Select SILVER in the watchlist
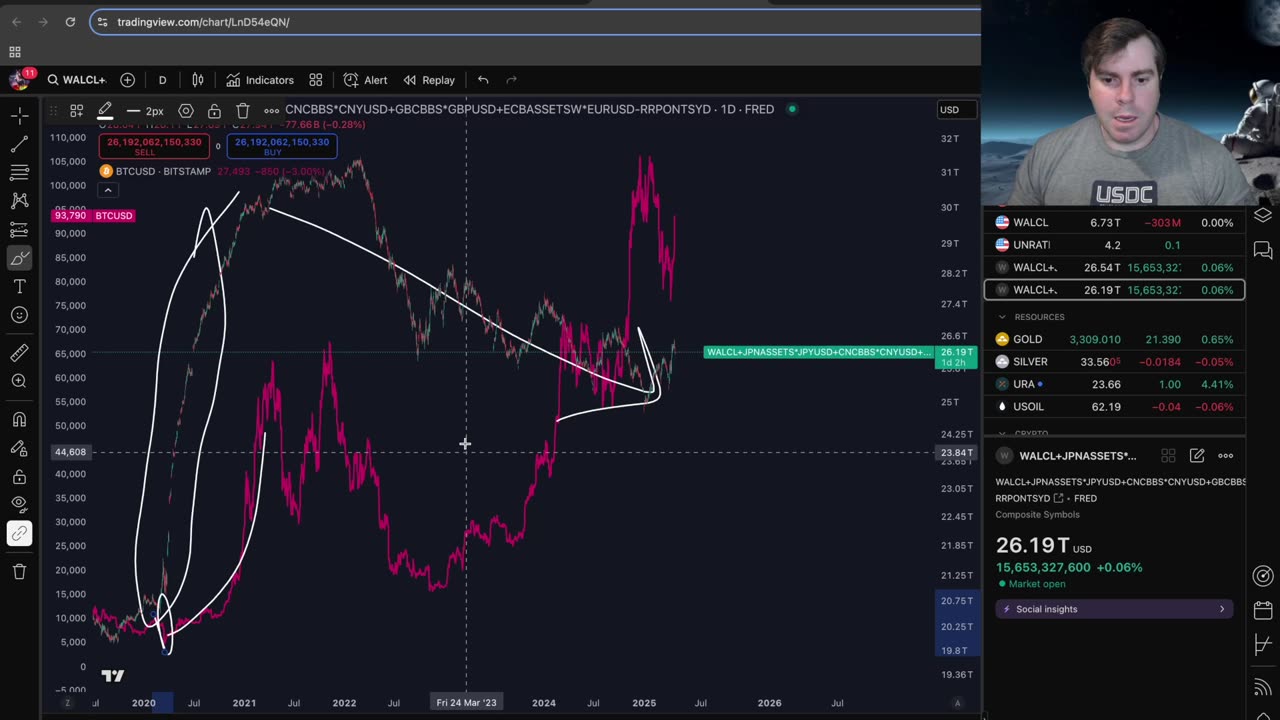The width and height of the screenshot is (1280, 720). (1114, 362)
